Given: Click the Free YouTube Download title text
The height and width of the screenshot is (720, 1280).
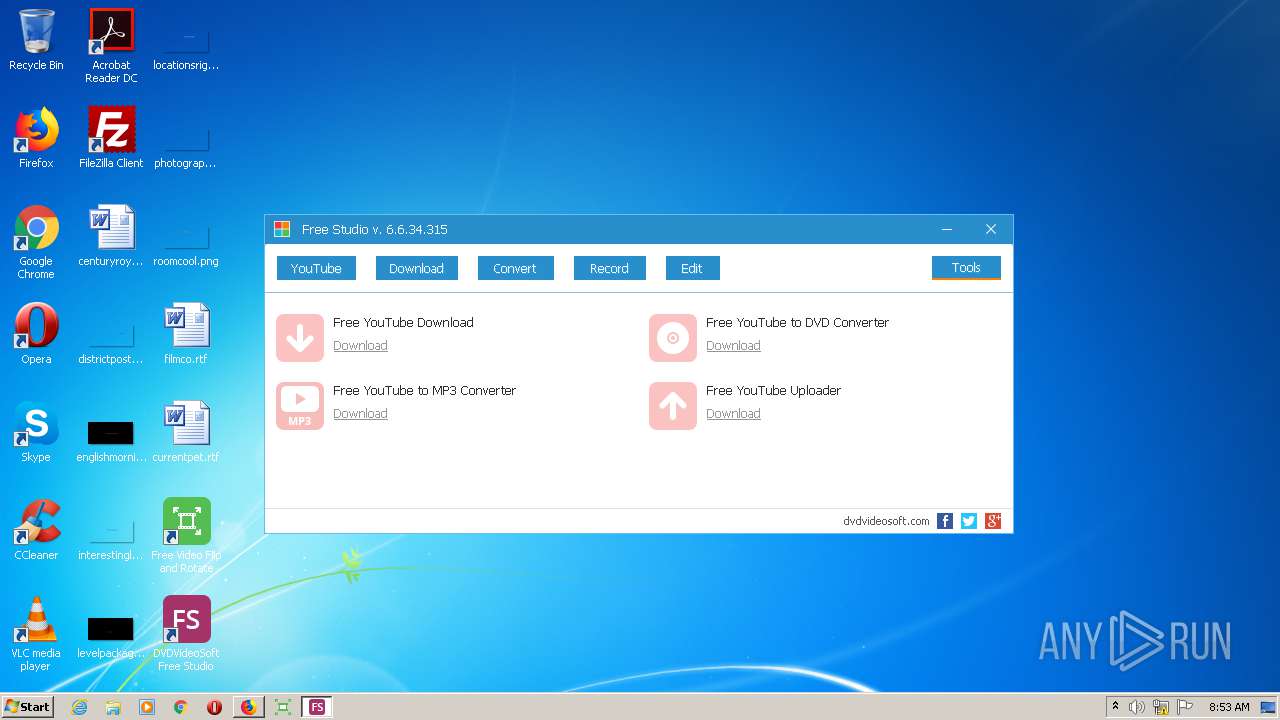Looking at the screenshot, I should (403, 323).
